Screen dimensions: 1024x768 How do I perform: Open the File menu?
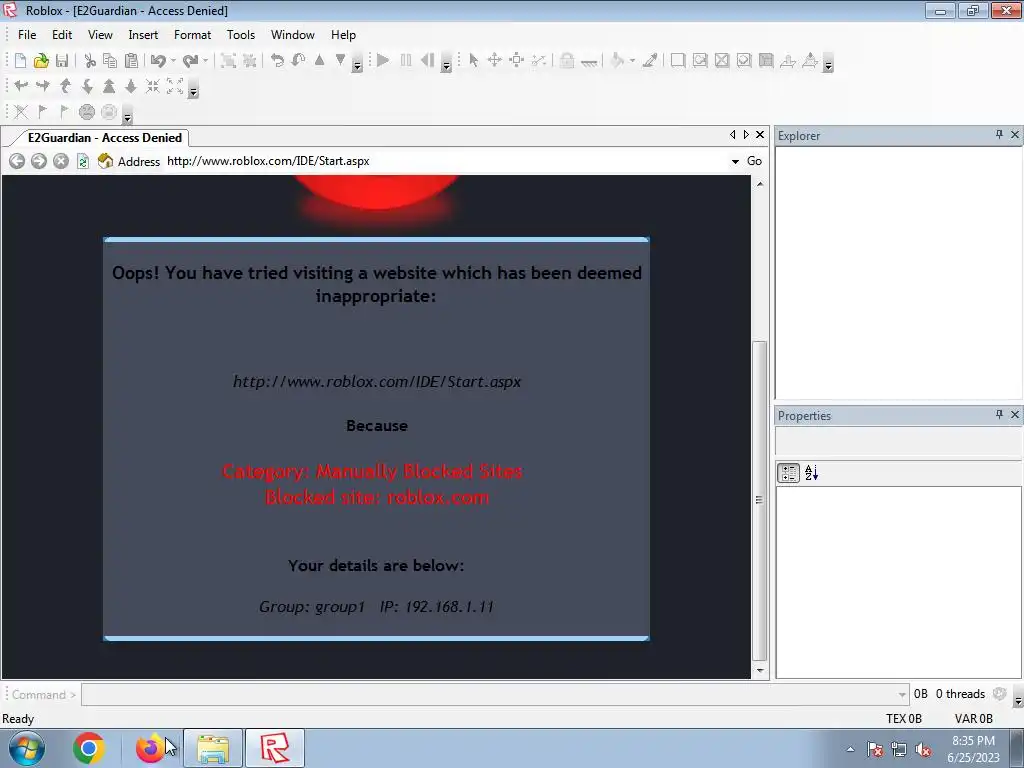point(27,35)
